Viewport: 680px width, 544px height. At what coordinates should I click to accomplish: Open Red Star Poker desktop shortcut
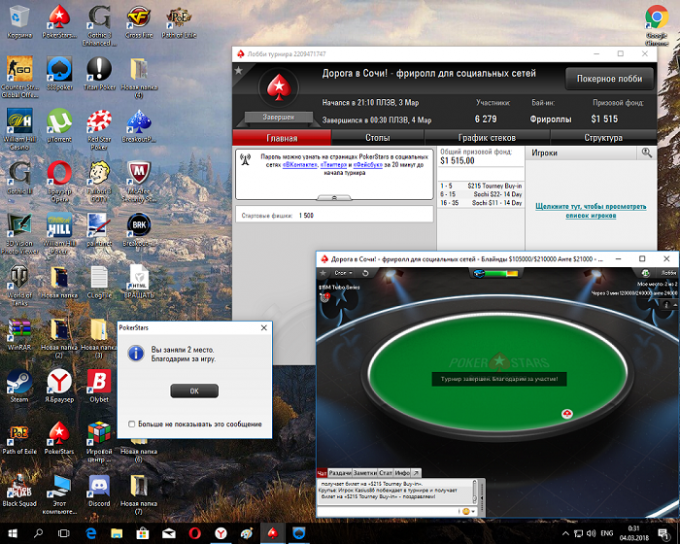click(99, 129)
